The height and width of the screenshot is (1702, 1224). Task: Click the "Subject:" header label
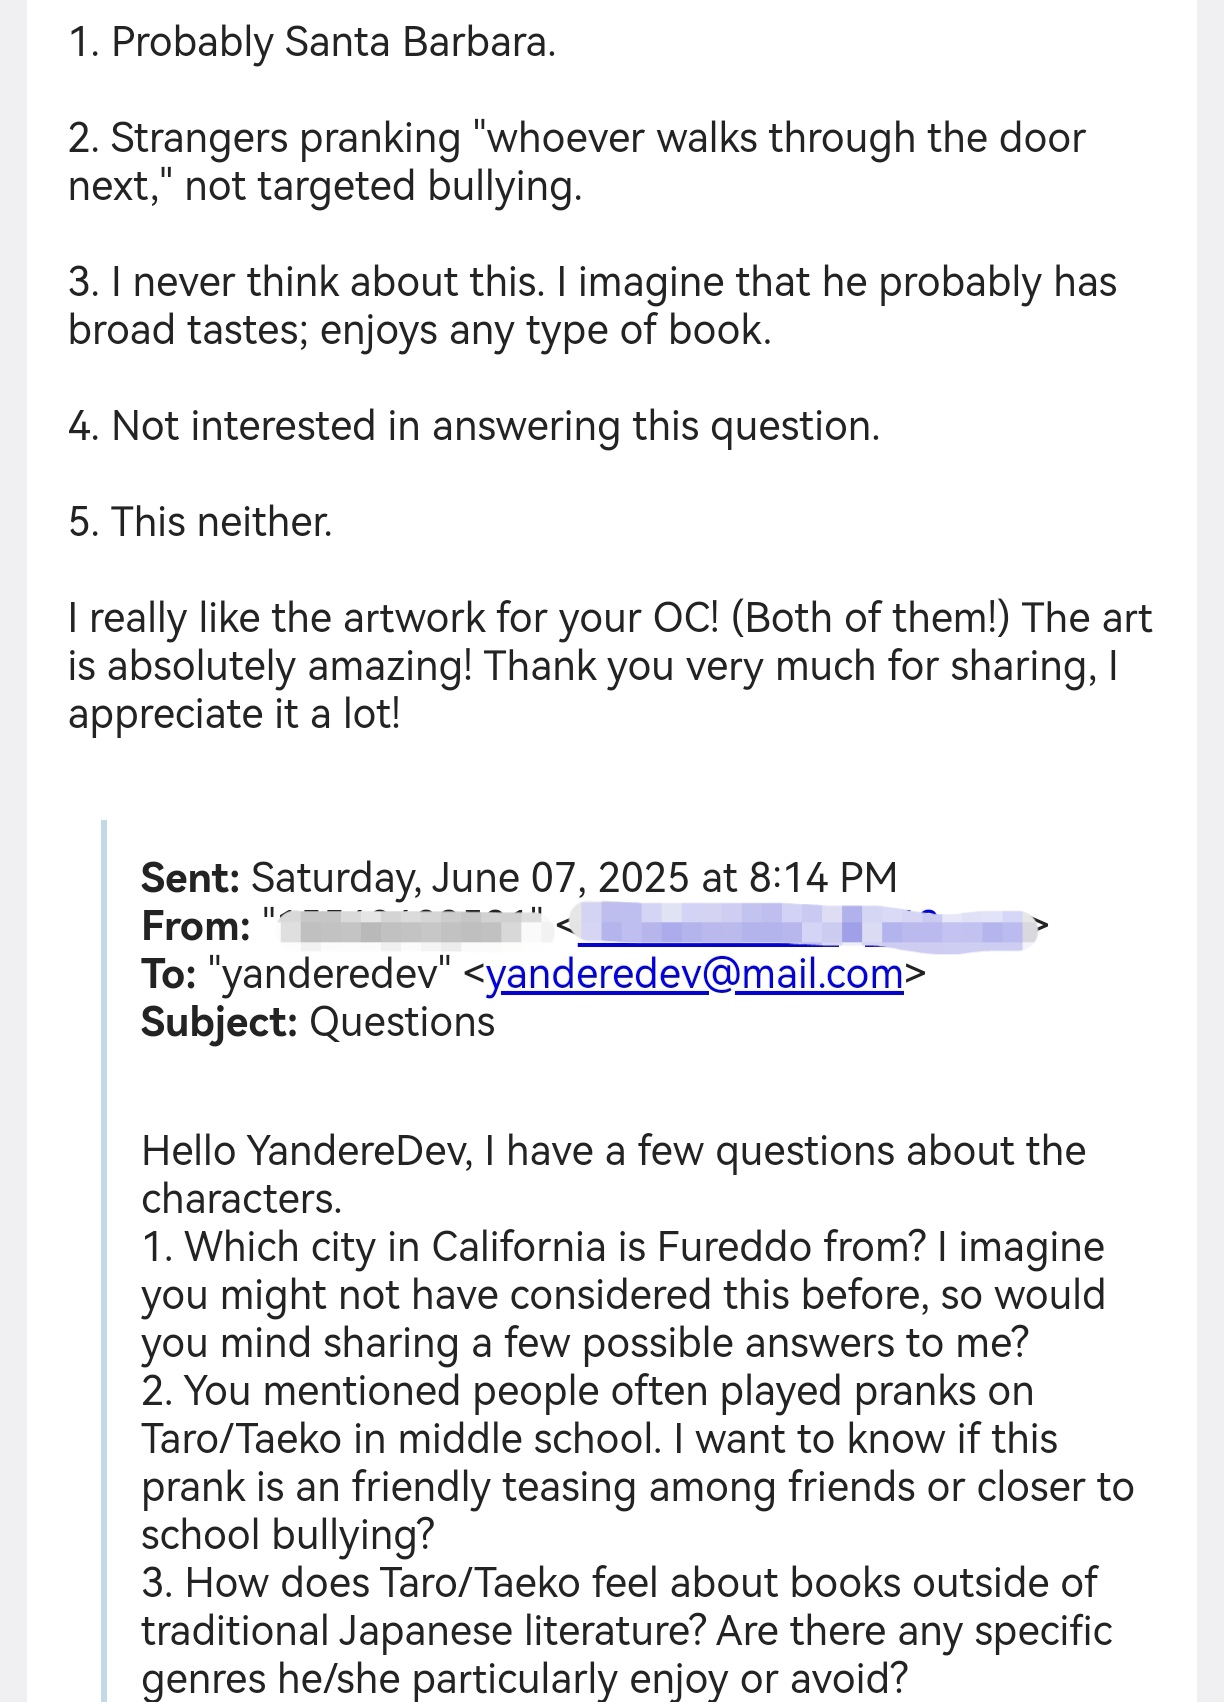tap(219, 1022)
